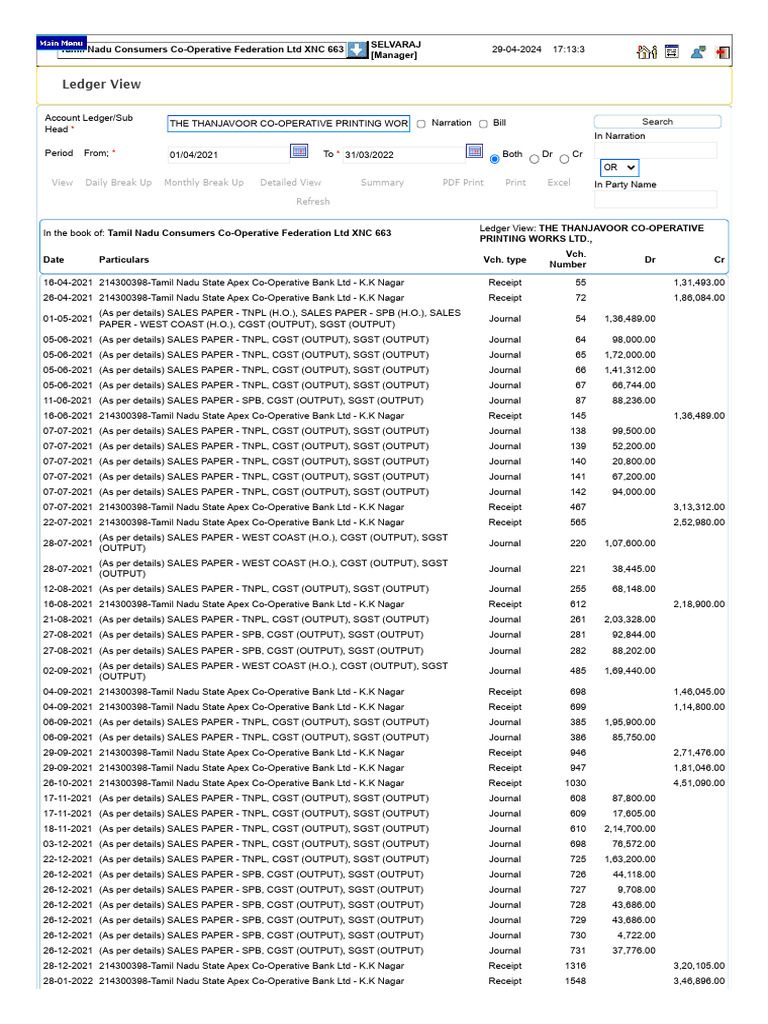
Task: Open the From date calendar picker
Action: [299, 152]
